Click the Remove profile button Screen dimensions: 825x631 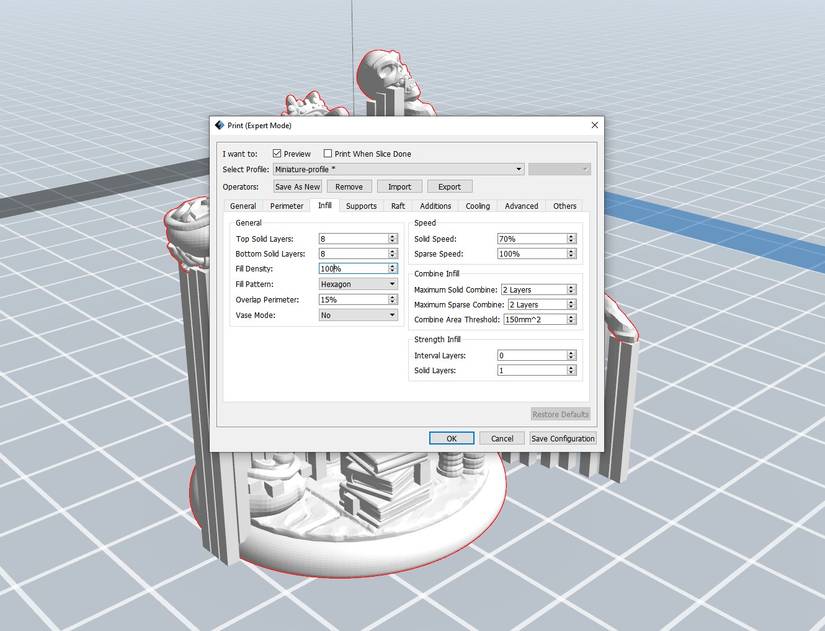pyautogui.click(x=349, y=187)
